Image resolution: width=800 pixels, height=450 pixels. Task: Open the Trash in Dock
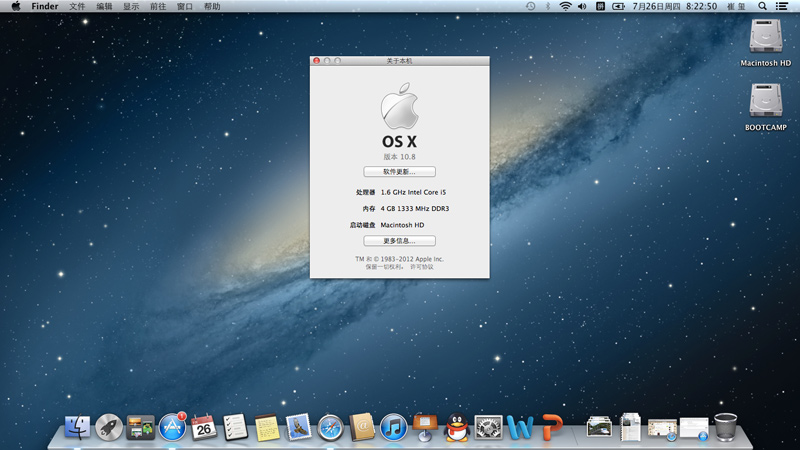(x=726, y=427)
